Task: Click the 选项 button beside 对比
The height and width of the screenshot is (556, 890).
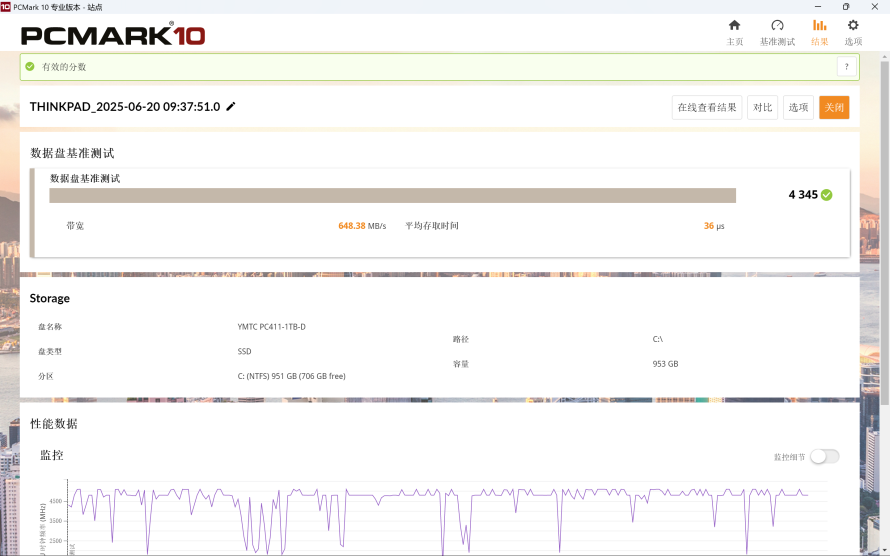Action: [798, 107]
